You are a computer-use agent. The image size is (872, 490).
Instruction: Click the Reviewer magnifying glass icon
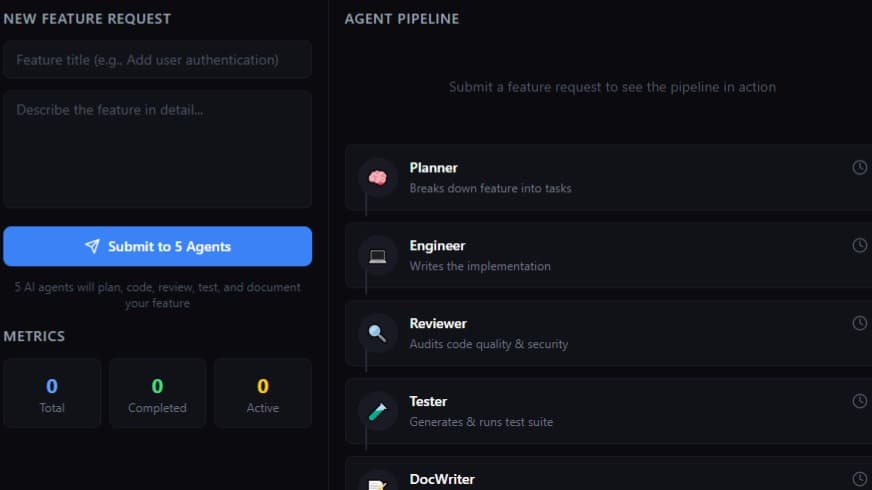(x=378, y=333)
